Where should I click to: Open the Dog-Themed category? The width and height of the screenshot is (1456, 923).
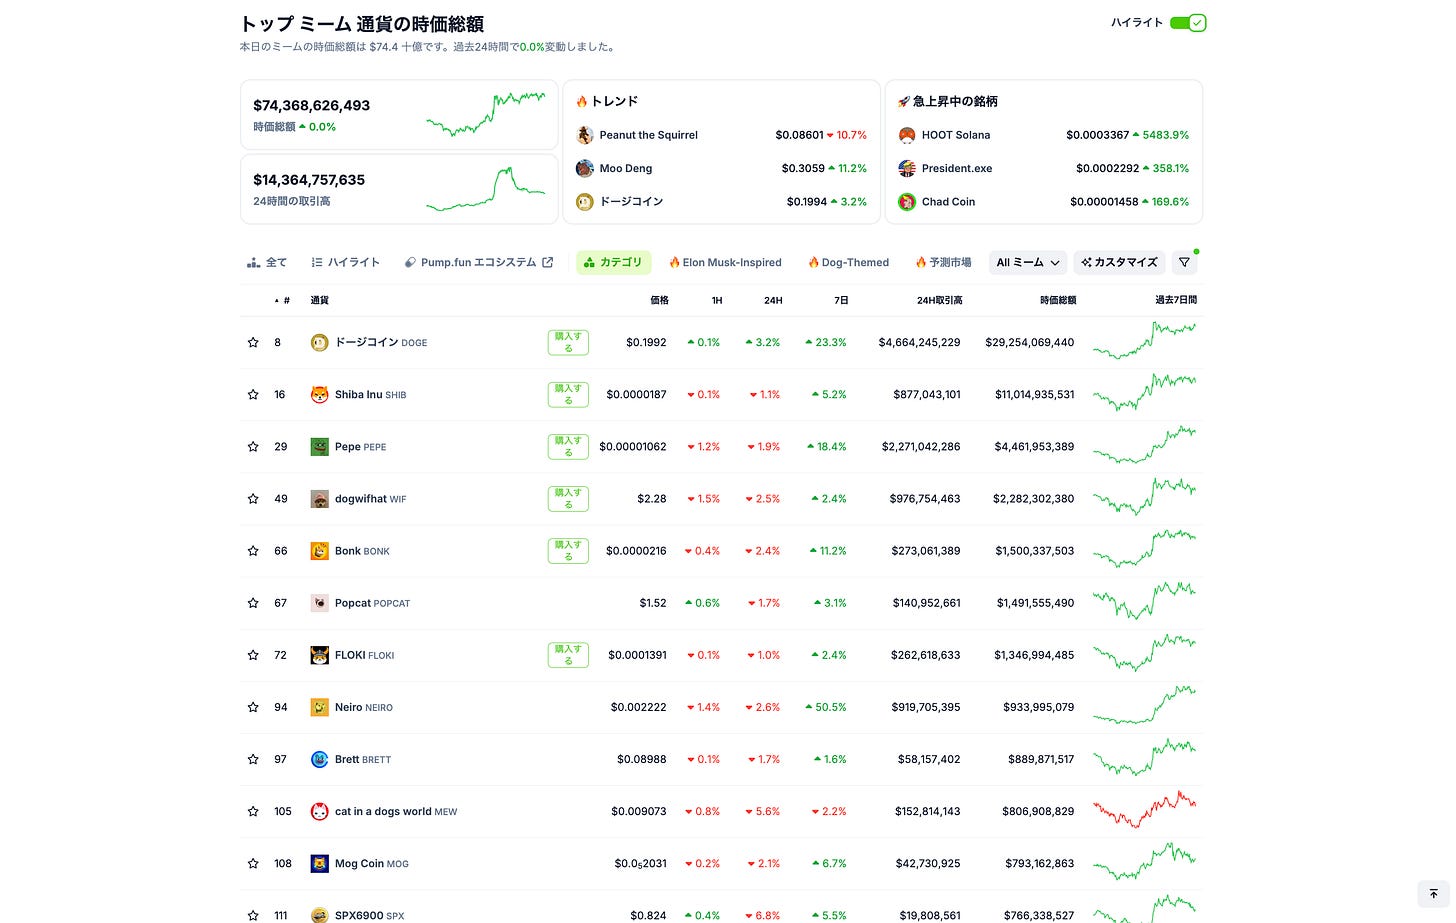[848, 262]
